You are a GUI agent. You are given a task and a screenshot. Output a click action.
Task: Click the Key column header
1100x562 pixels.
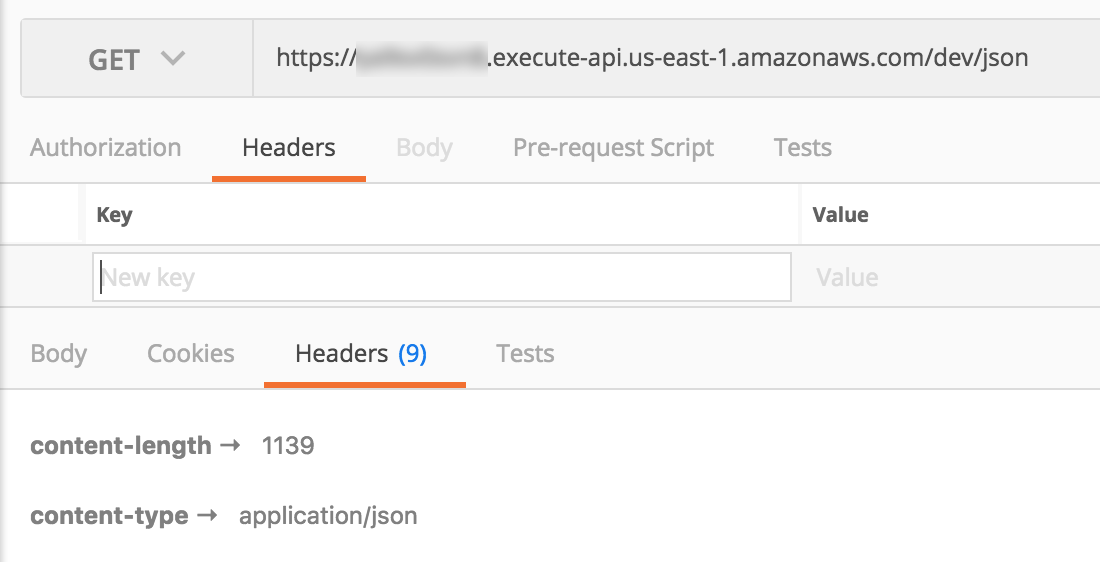(x=114, y=215)
